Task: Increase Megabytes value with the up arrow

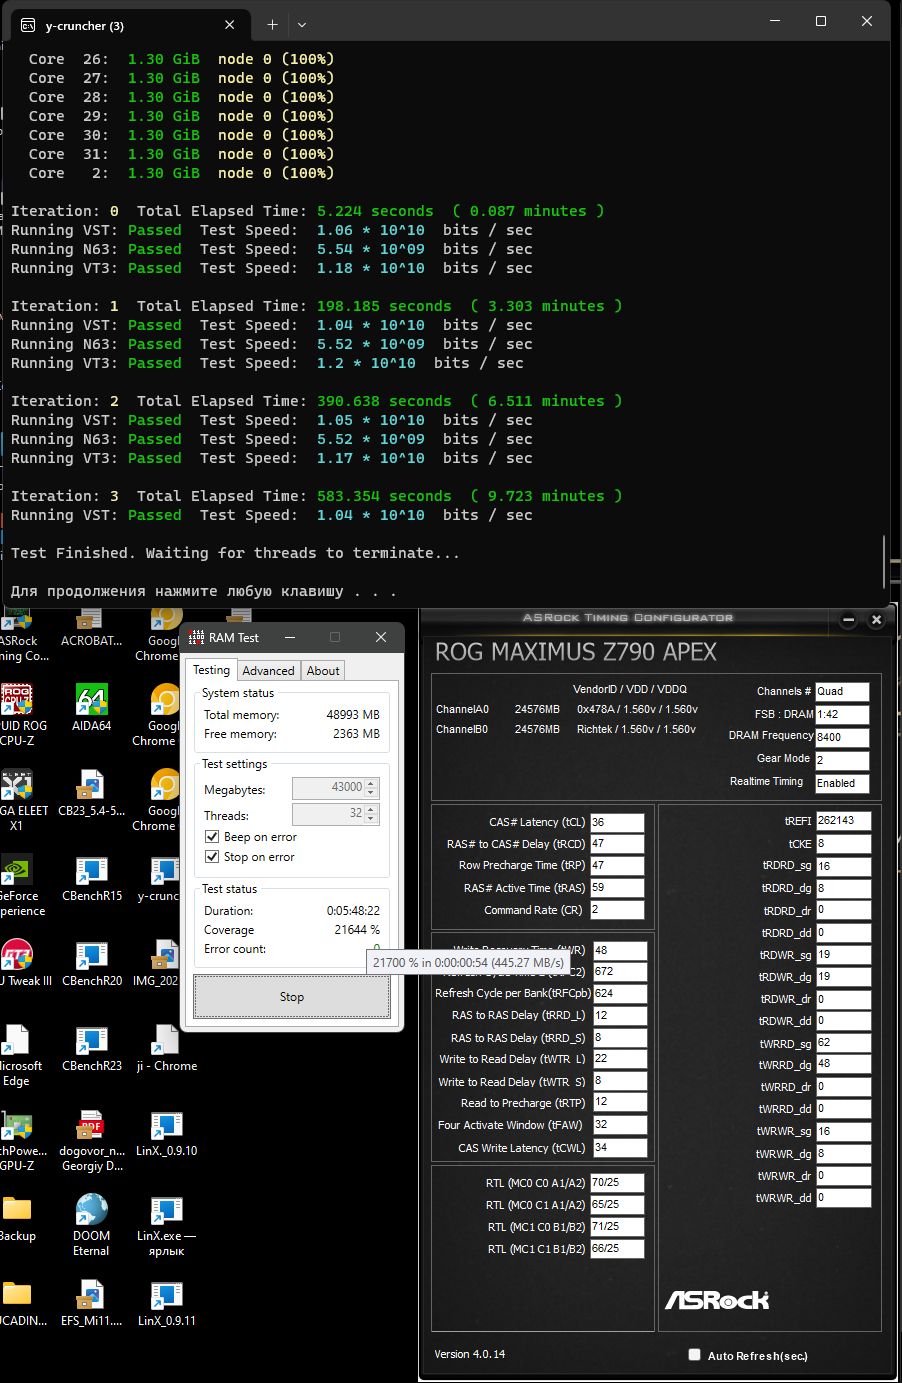Action: (371, 784)
